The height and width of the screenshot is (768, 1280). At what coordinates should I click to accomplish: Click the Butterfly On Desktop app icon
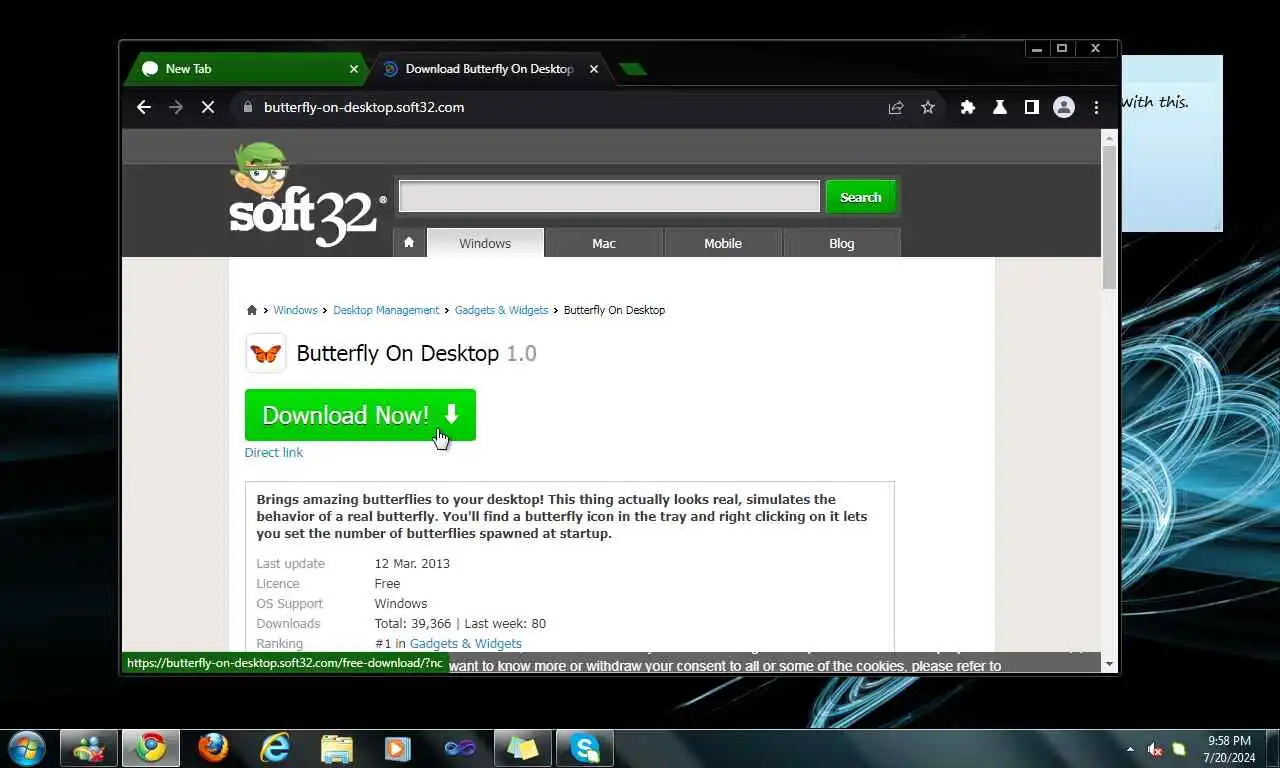pyautogui.click(x=266, y=353)
